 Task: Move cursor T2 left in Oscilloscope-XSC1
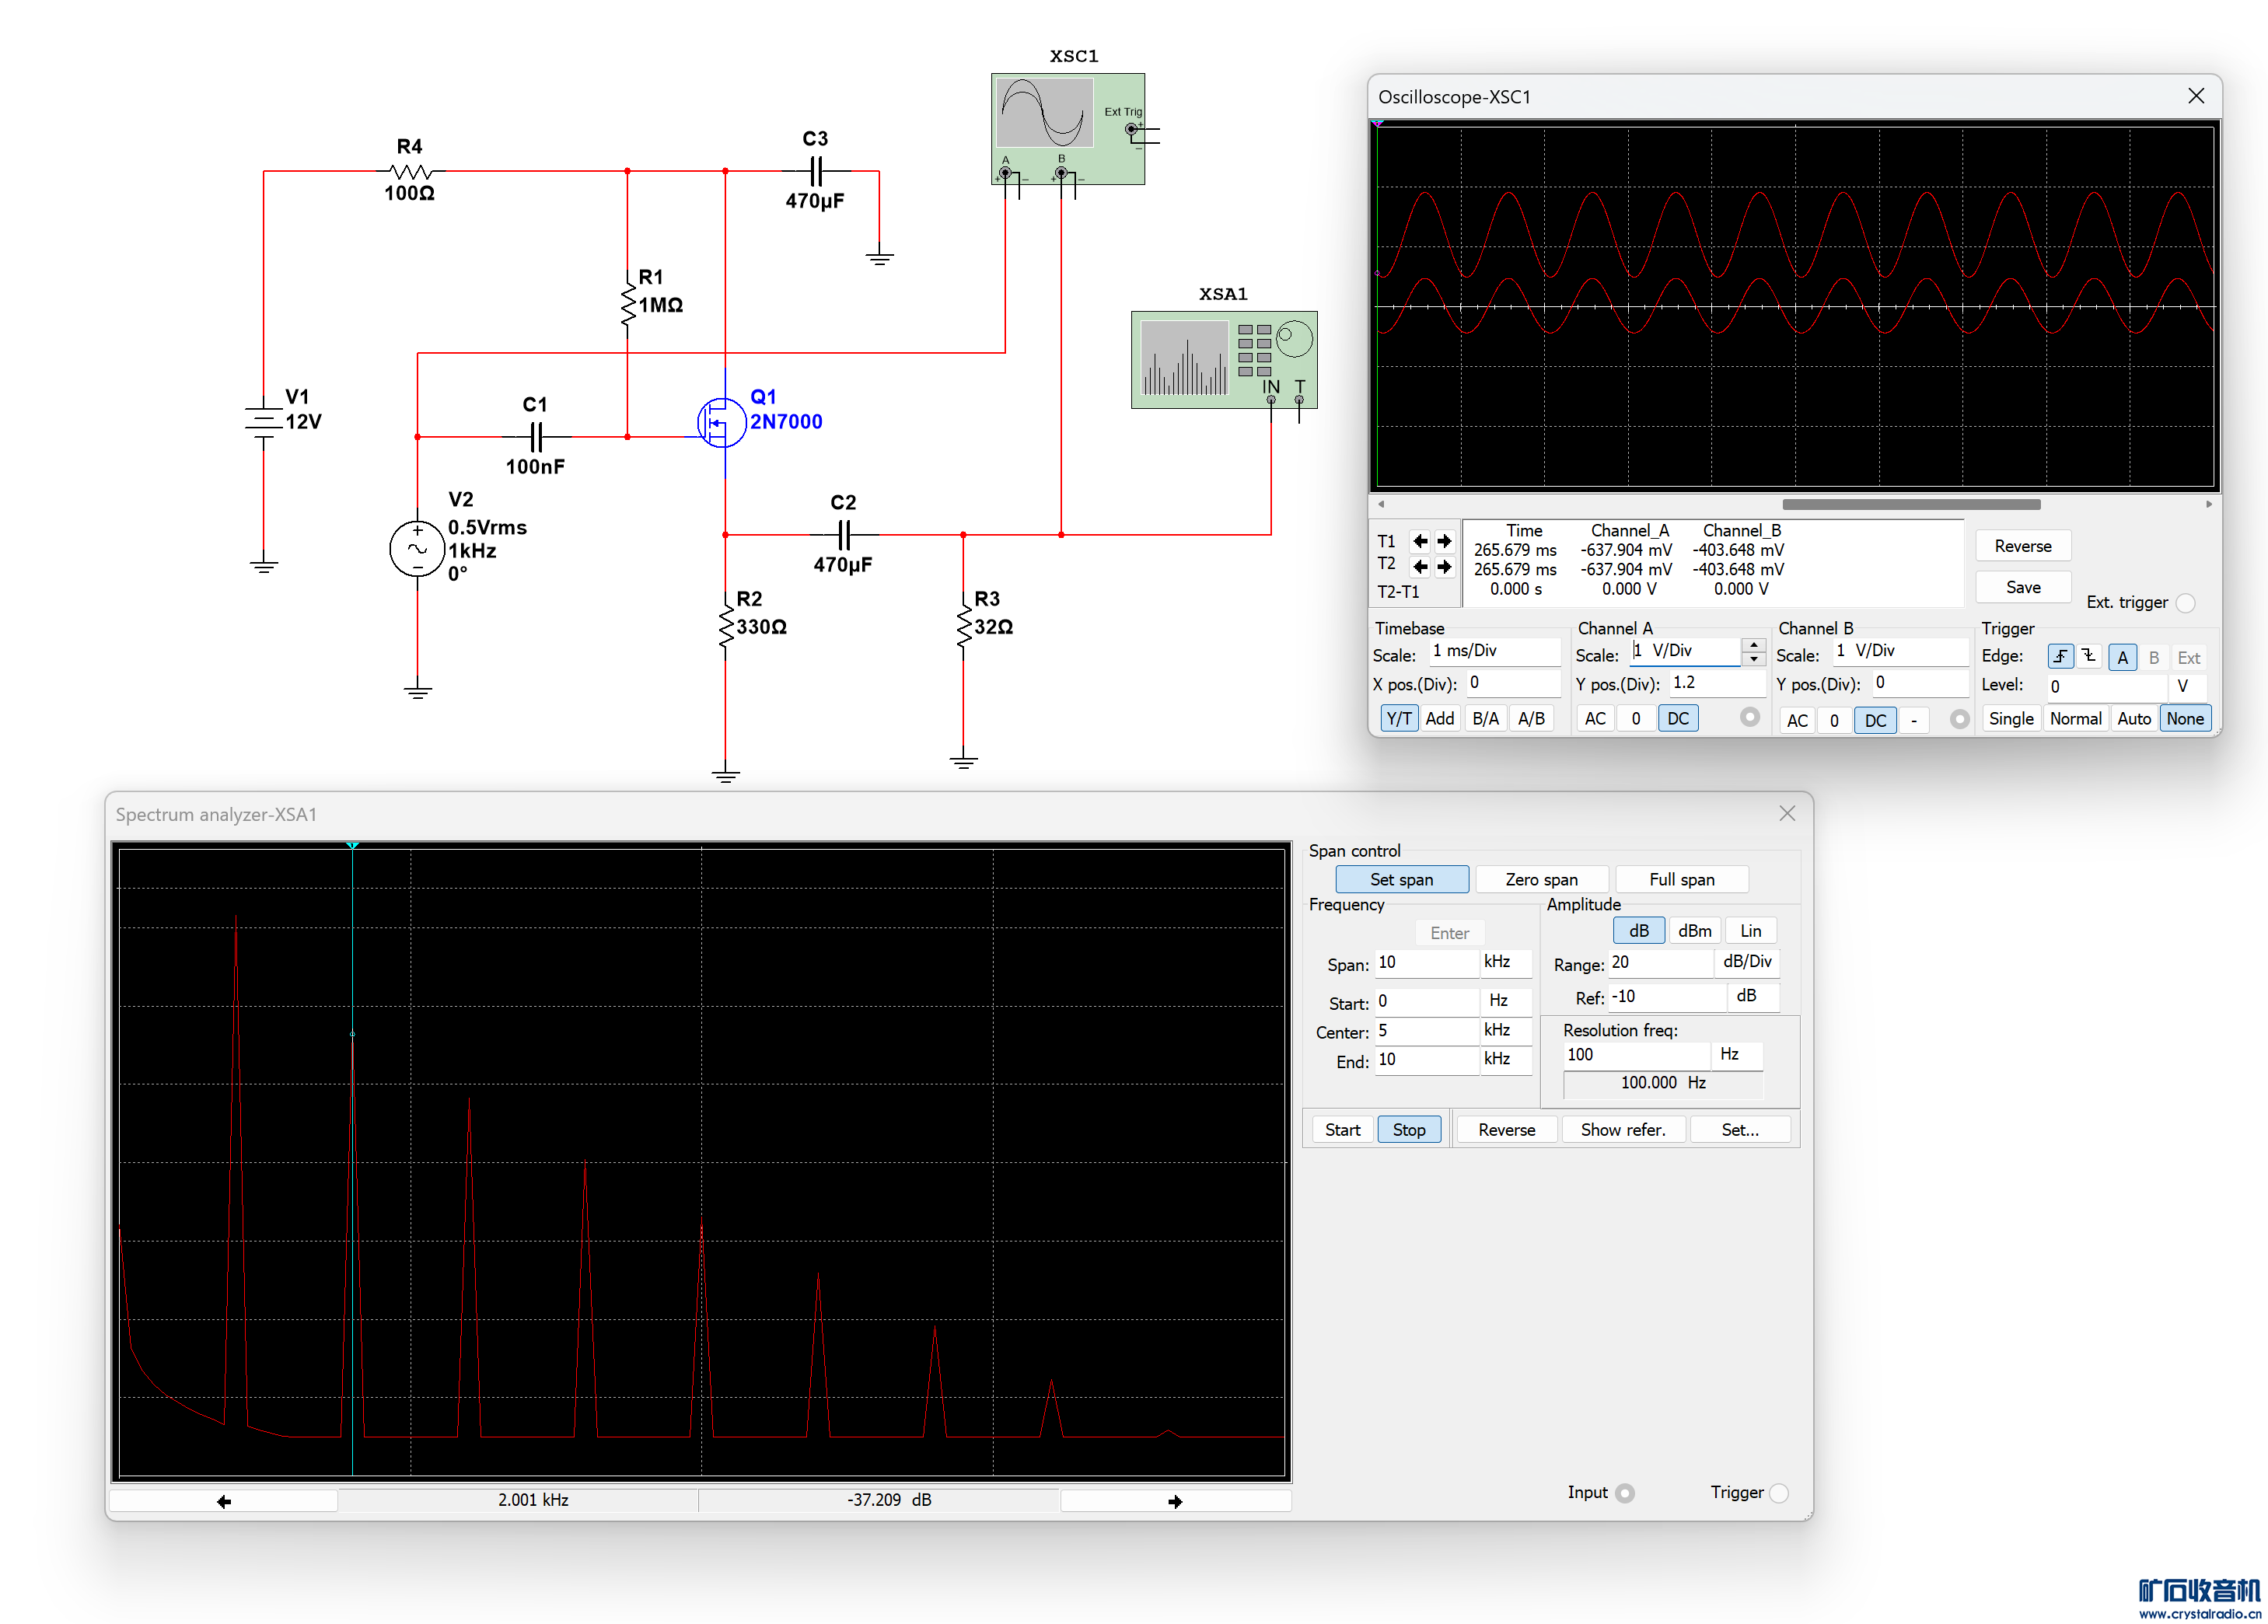coord(1420,566)
